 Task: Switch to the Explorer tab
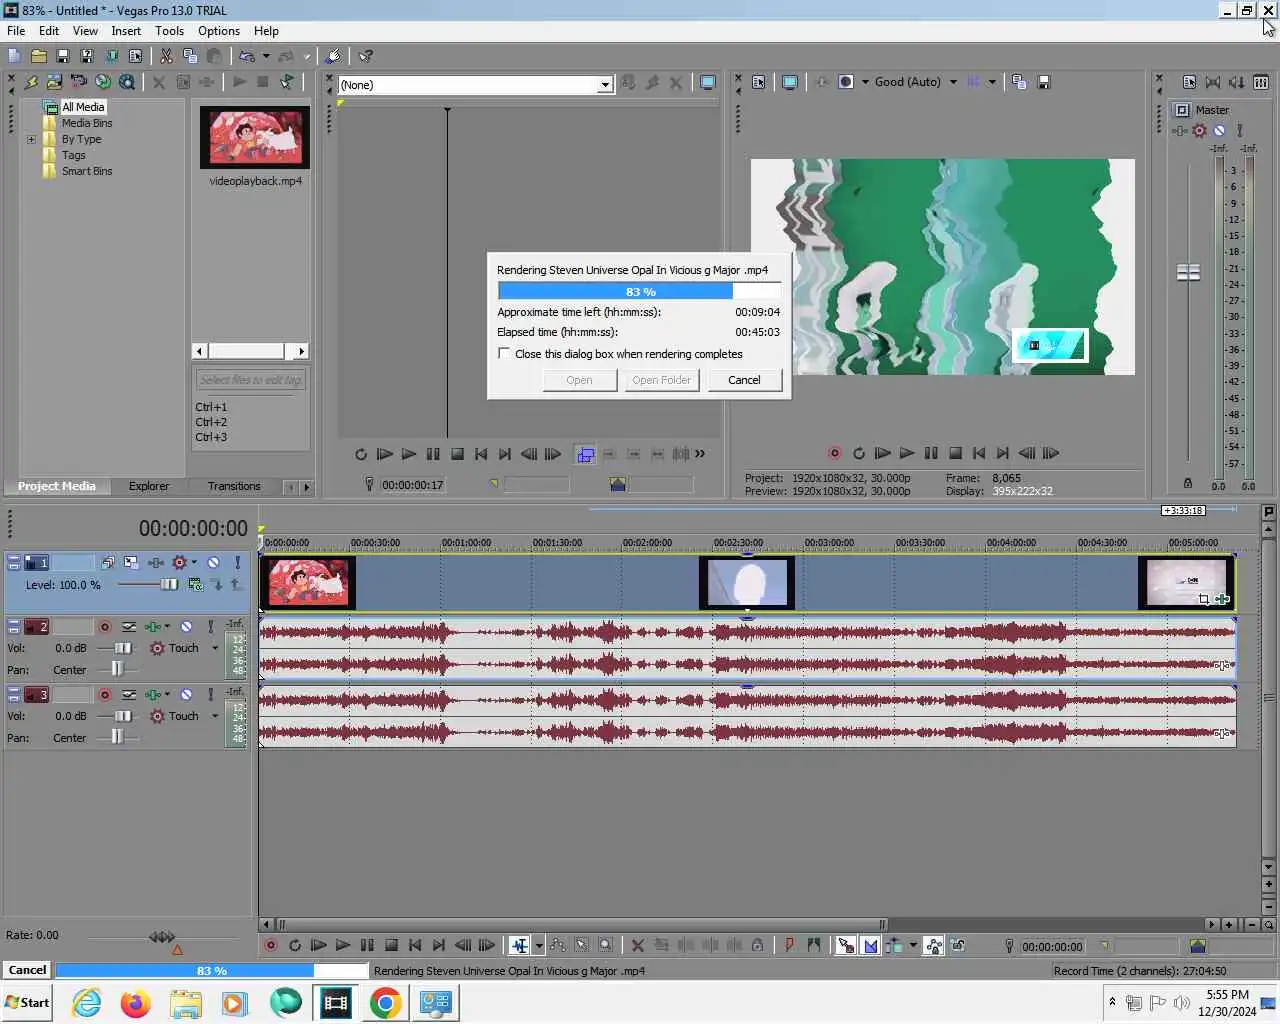click(149, 486)
